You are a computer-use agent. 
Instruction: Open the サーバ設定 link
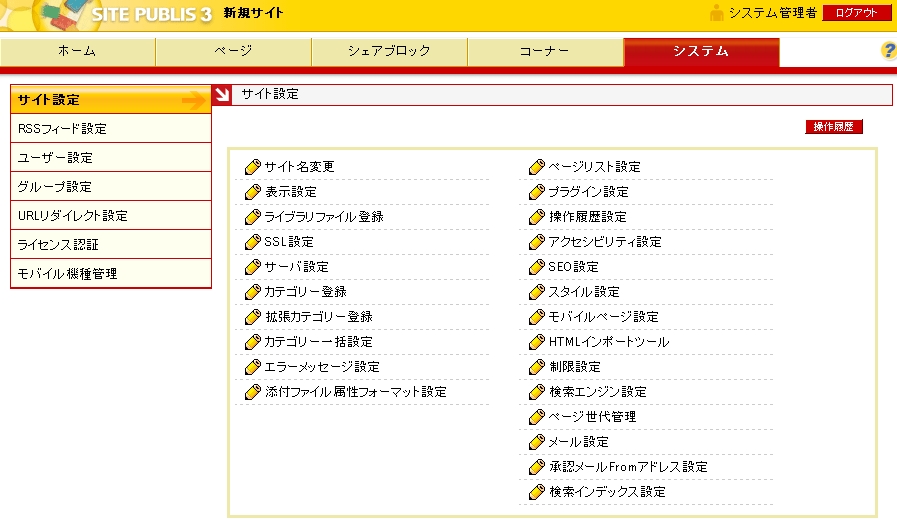[296, 267]
